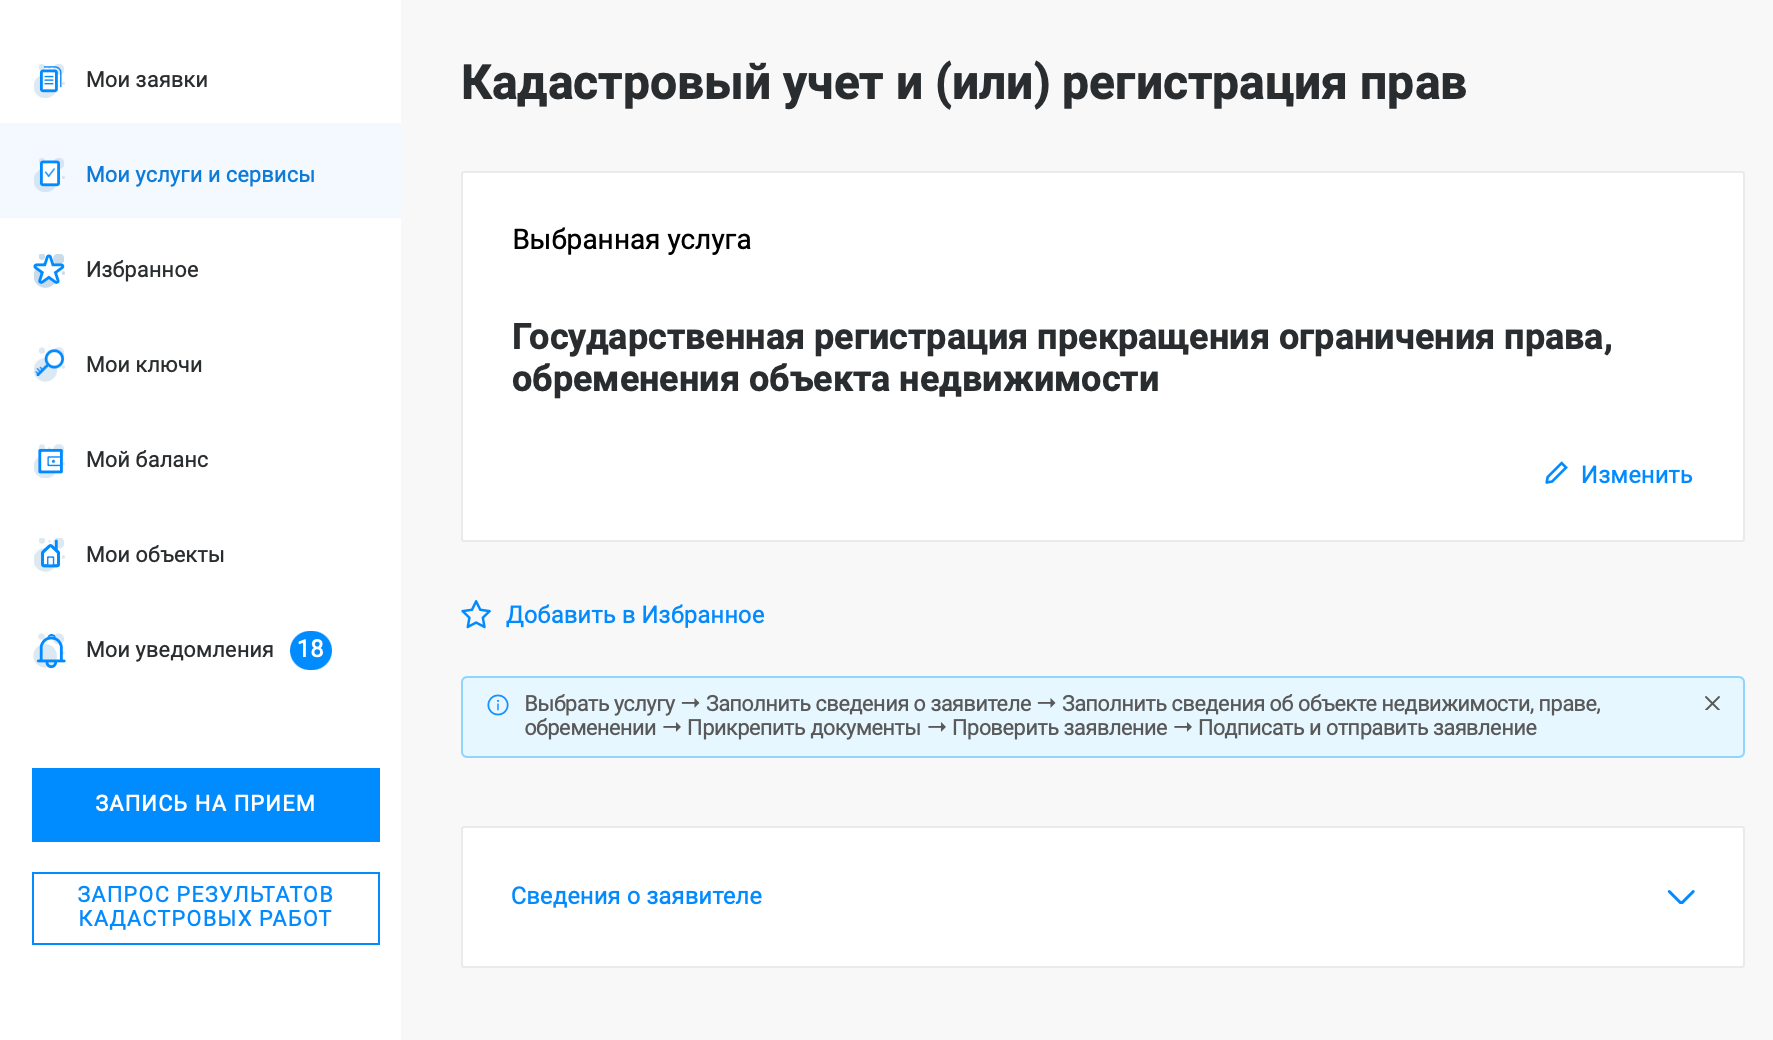Open Мои услуги и сервисы section

coord(200,175)
